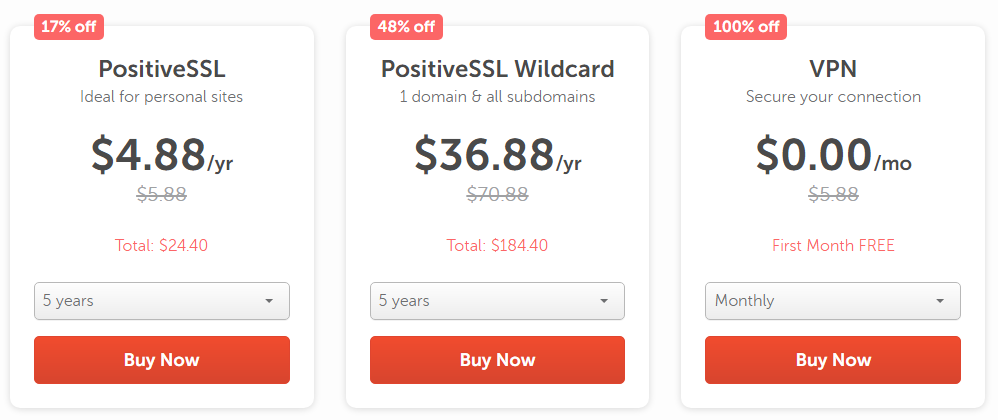998x420 pixels.
Task: Select the PositiveSSL Wildcard heading
Action: (x=497, y=69)
